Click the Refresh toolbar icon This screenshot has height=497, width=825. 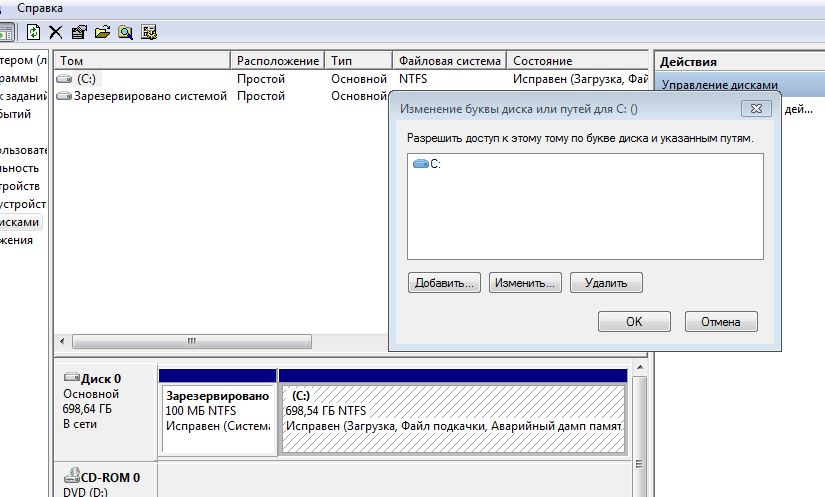coord(34,32)
